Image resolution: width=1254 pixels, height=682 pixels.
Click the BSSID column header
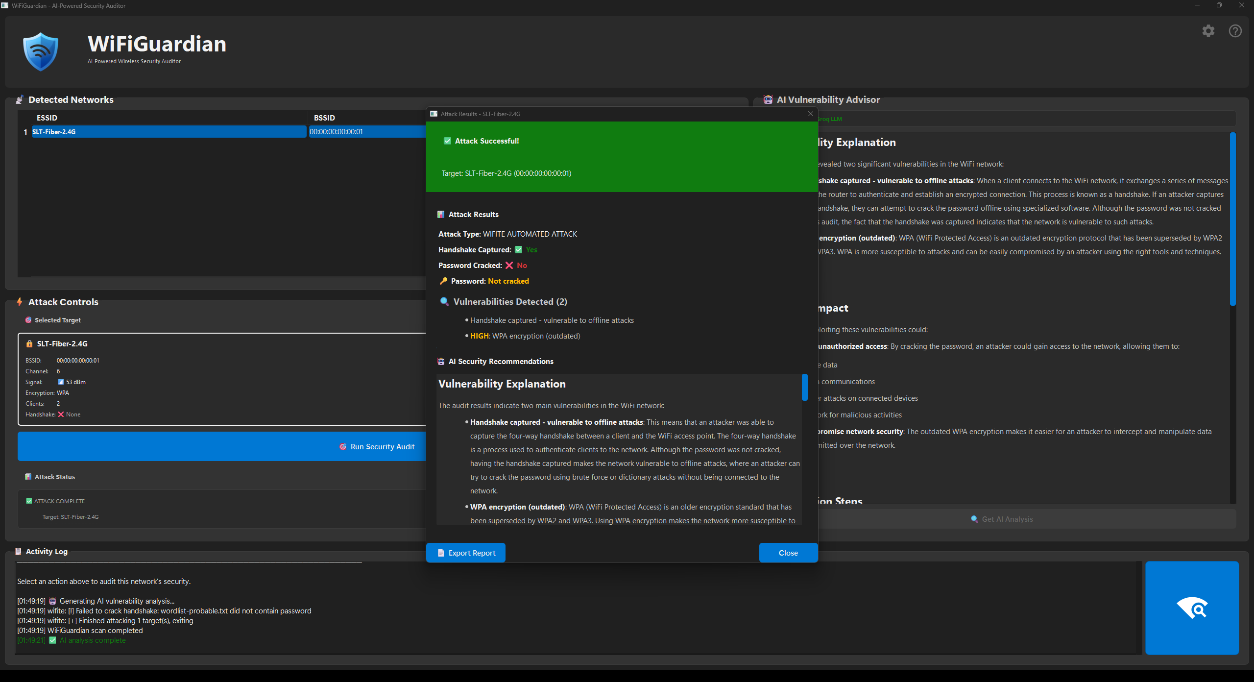coord(324,118)
